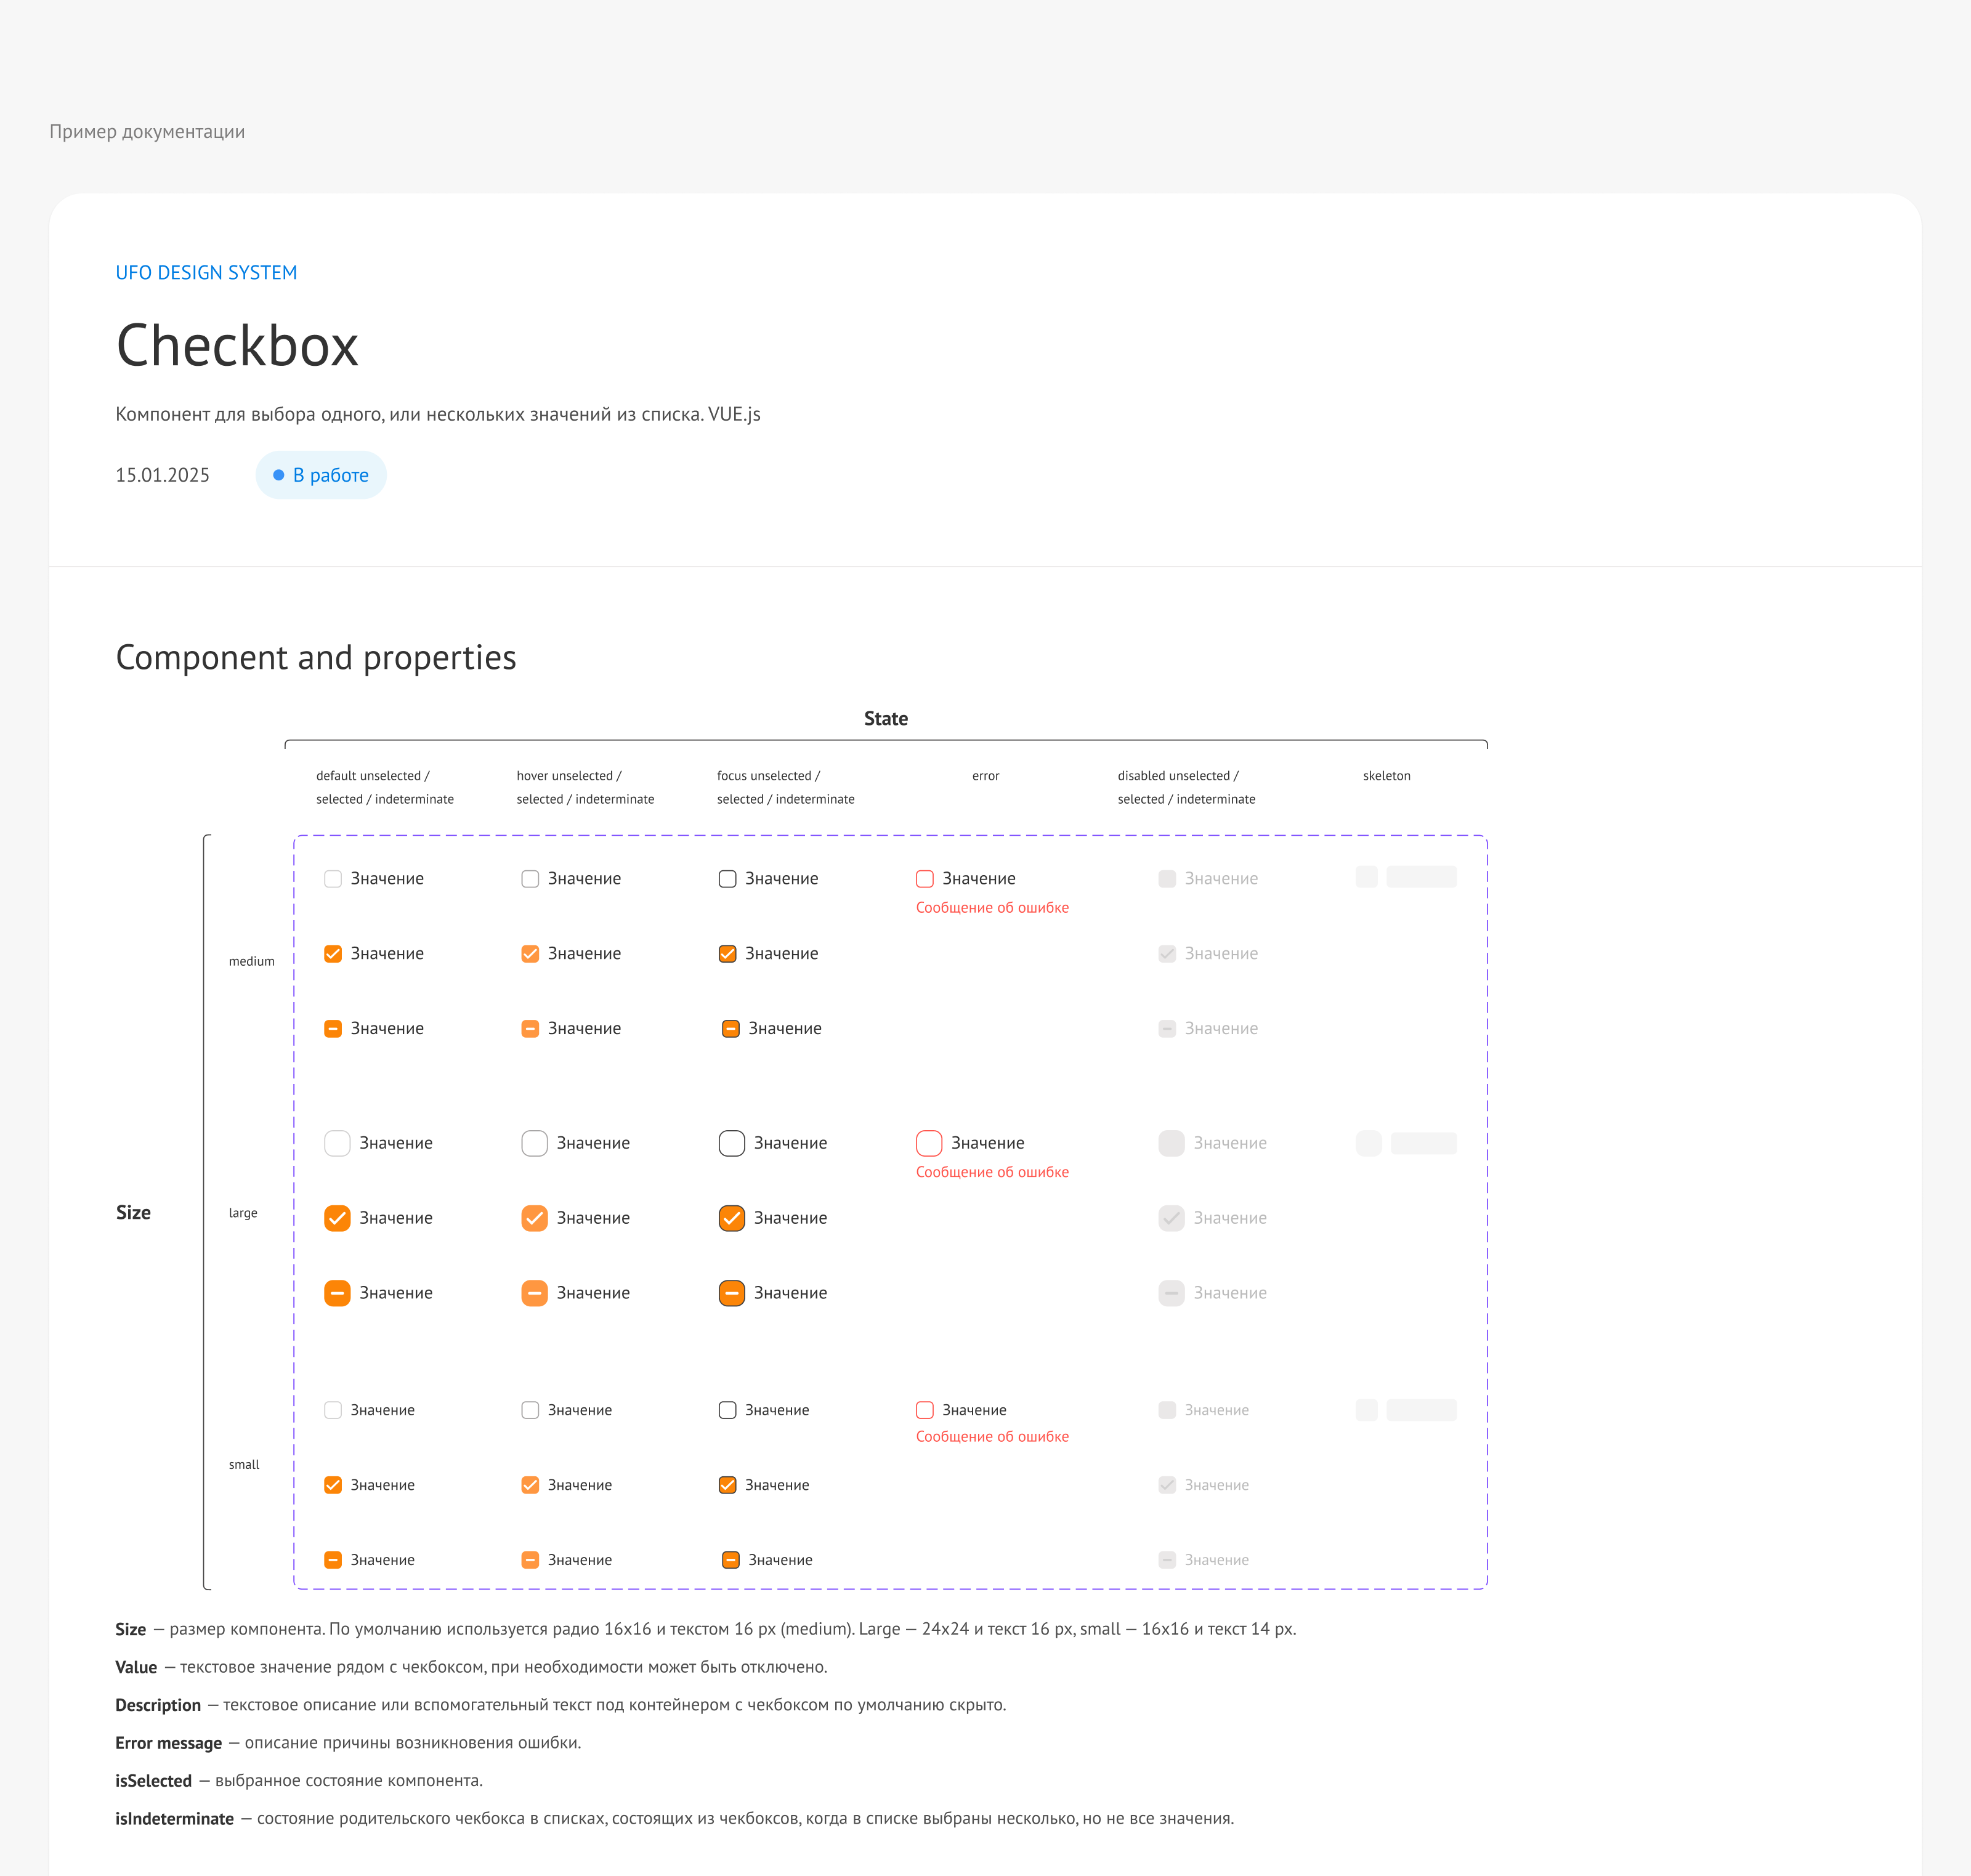Select the 'Пример документации' breadcrumb text

147,131
